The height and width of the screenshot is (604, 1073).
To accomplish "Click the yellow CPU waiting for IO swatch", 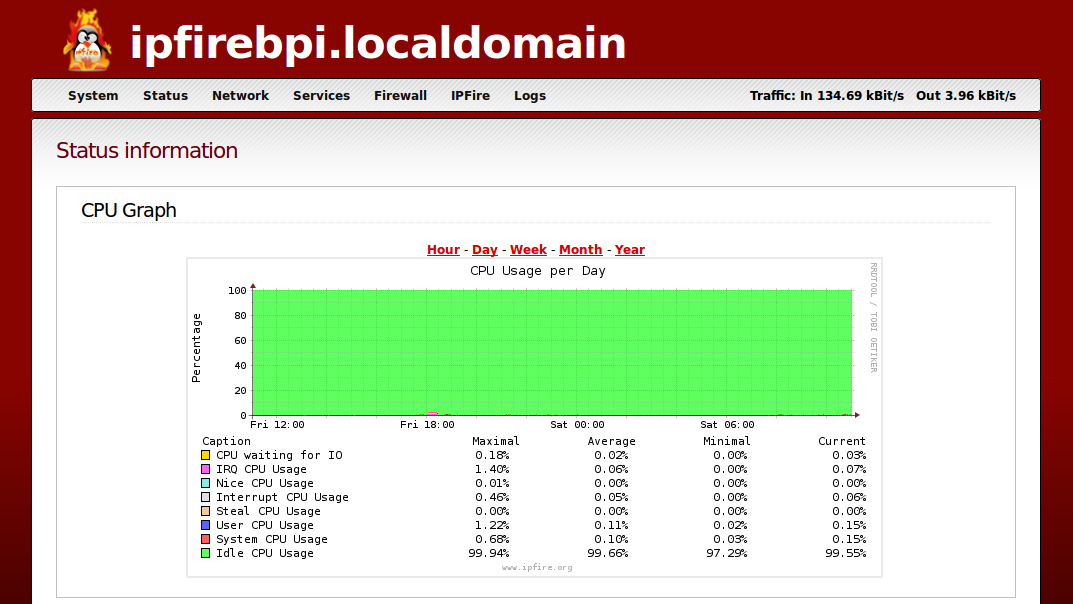I will click(205, 455).
